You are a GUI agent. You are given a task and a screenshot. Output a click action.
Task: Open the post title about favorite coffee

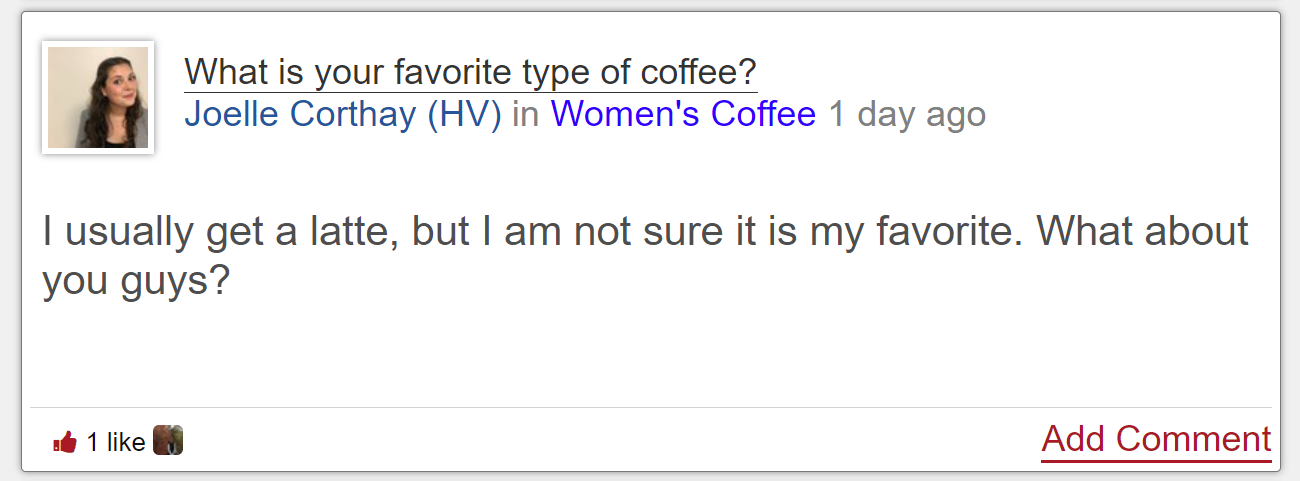pyautogui.click(x=470, y=73)
